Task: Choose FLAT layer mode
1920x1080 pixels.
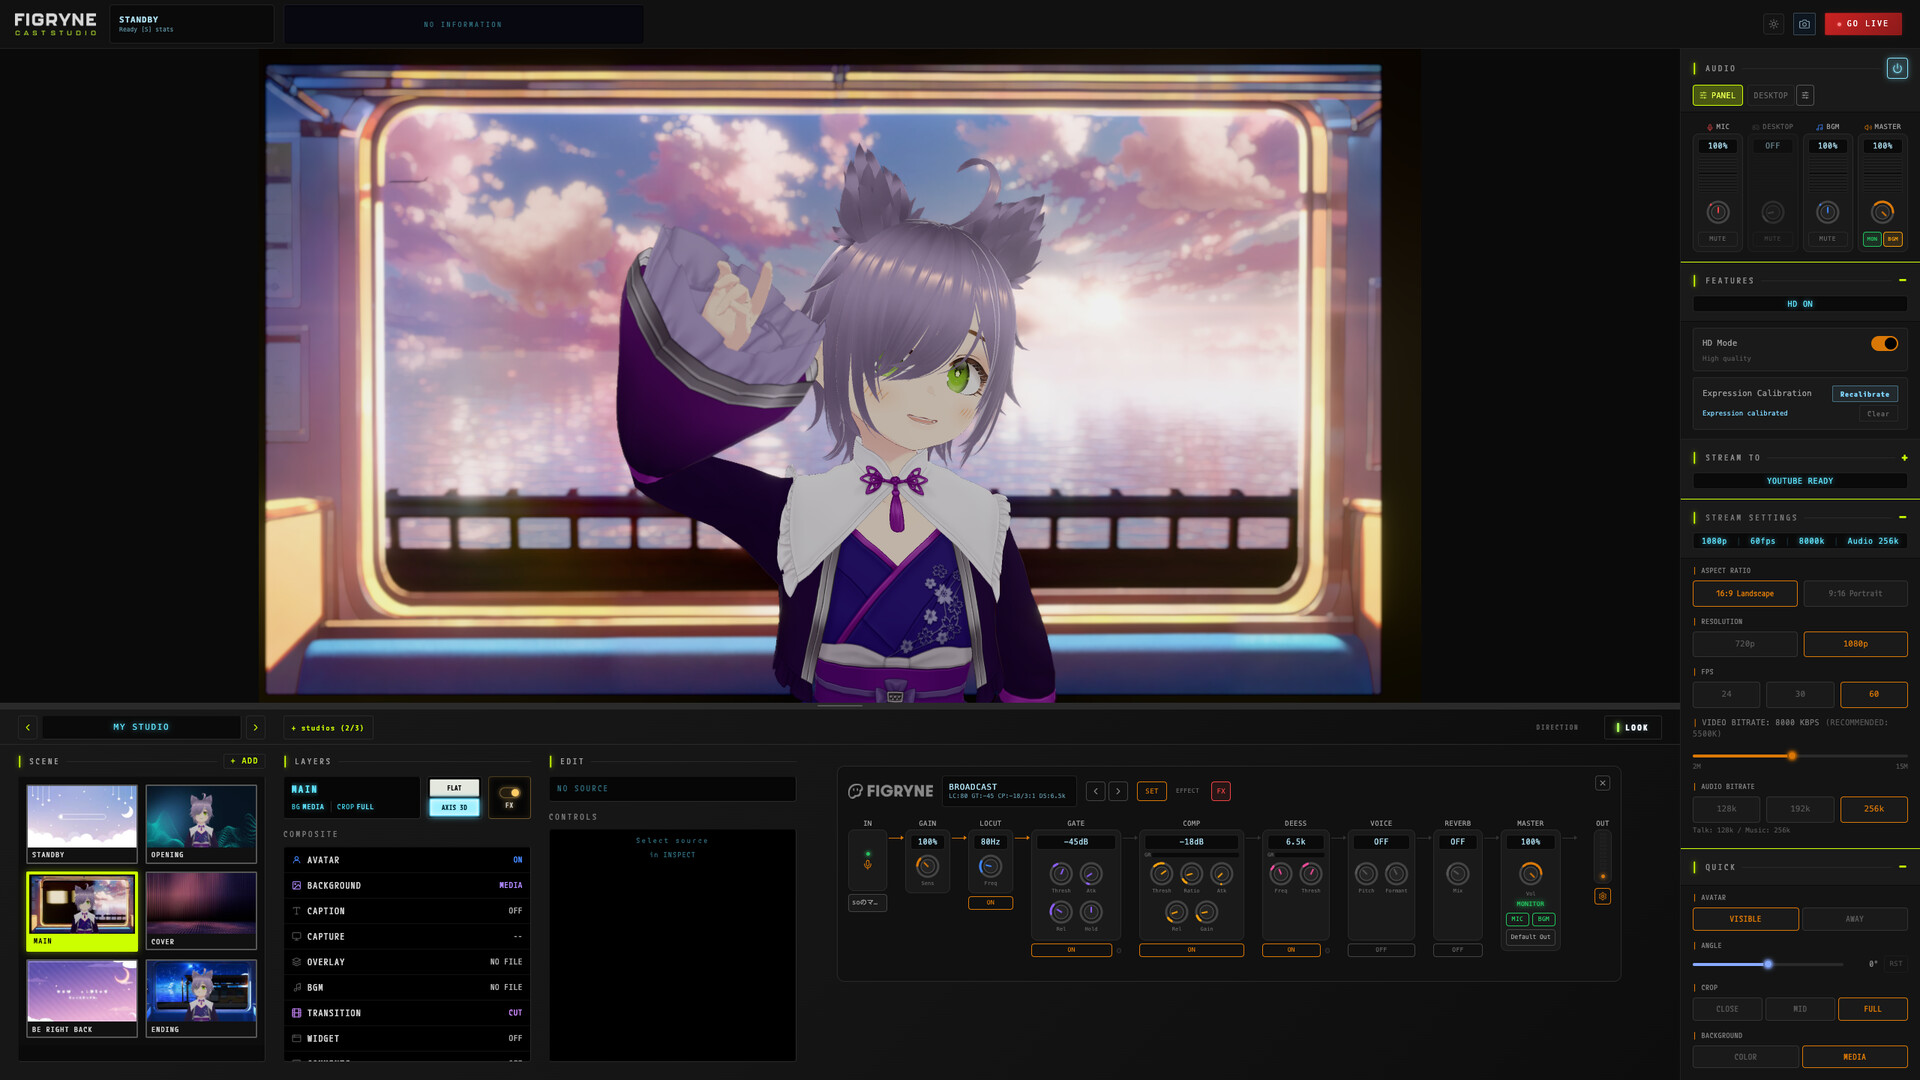Action: pos(454,788)
